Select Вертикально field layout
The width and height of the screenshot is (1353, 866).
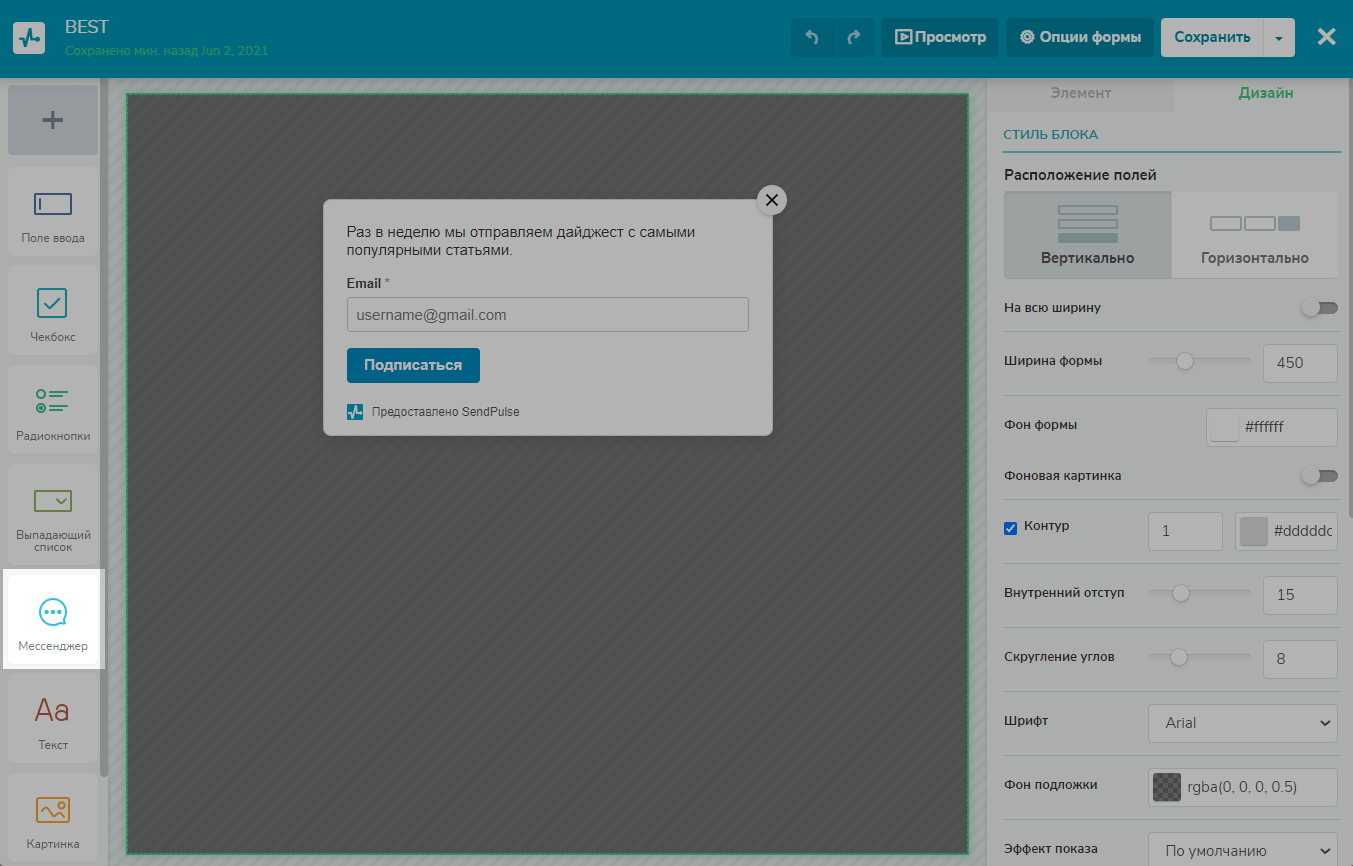click(x=1087, y=234)
